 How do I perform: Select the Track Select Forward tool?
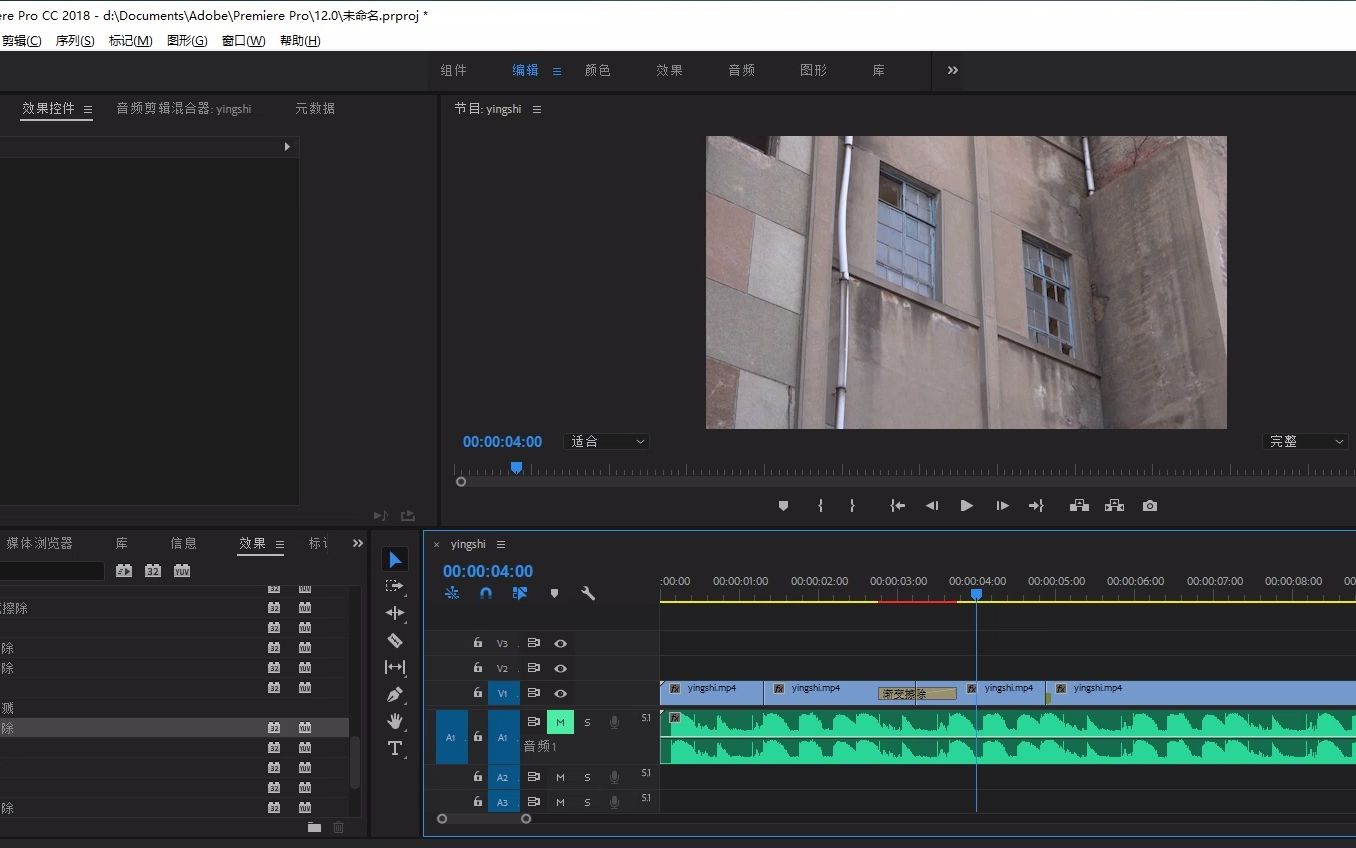click(395, 586)
